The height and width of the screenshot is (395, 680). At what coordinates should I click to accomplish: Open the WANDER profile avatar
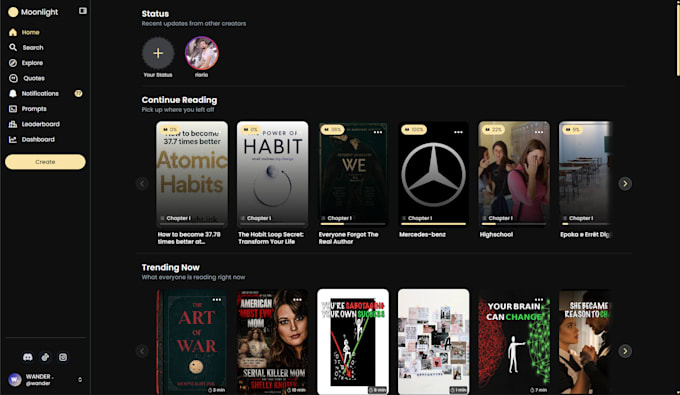coord(15,380)
